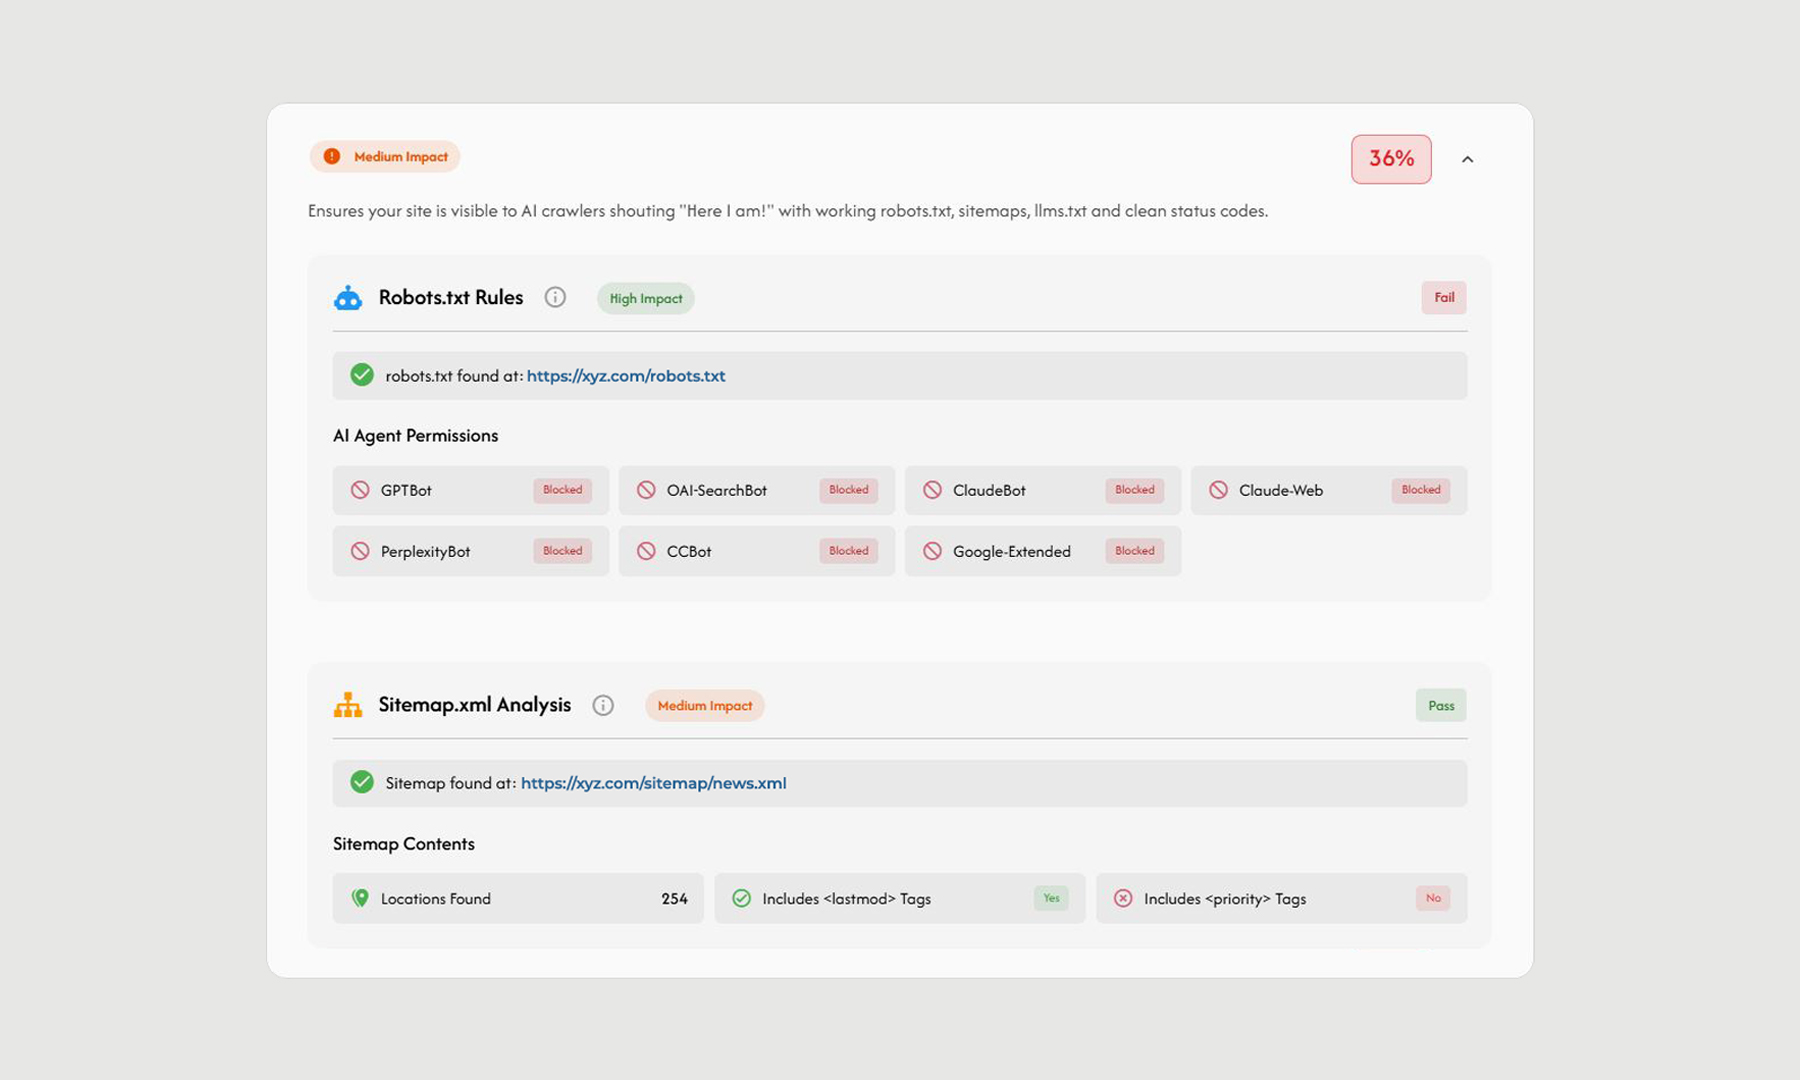
Task: Click the Fail status badge
Action: tap(1443, 297)
